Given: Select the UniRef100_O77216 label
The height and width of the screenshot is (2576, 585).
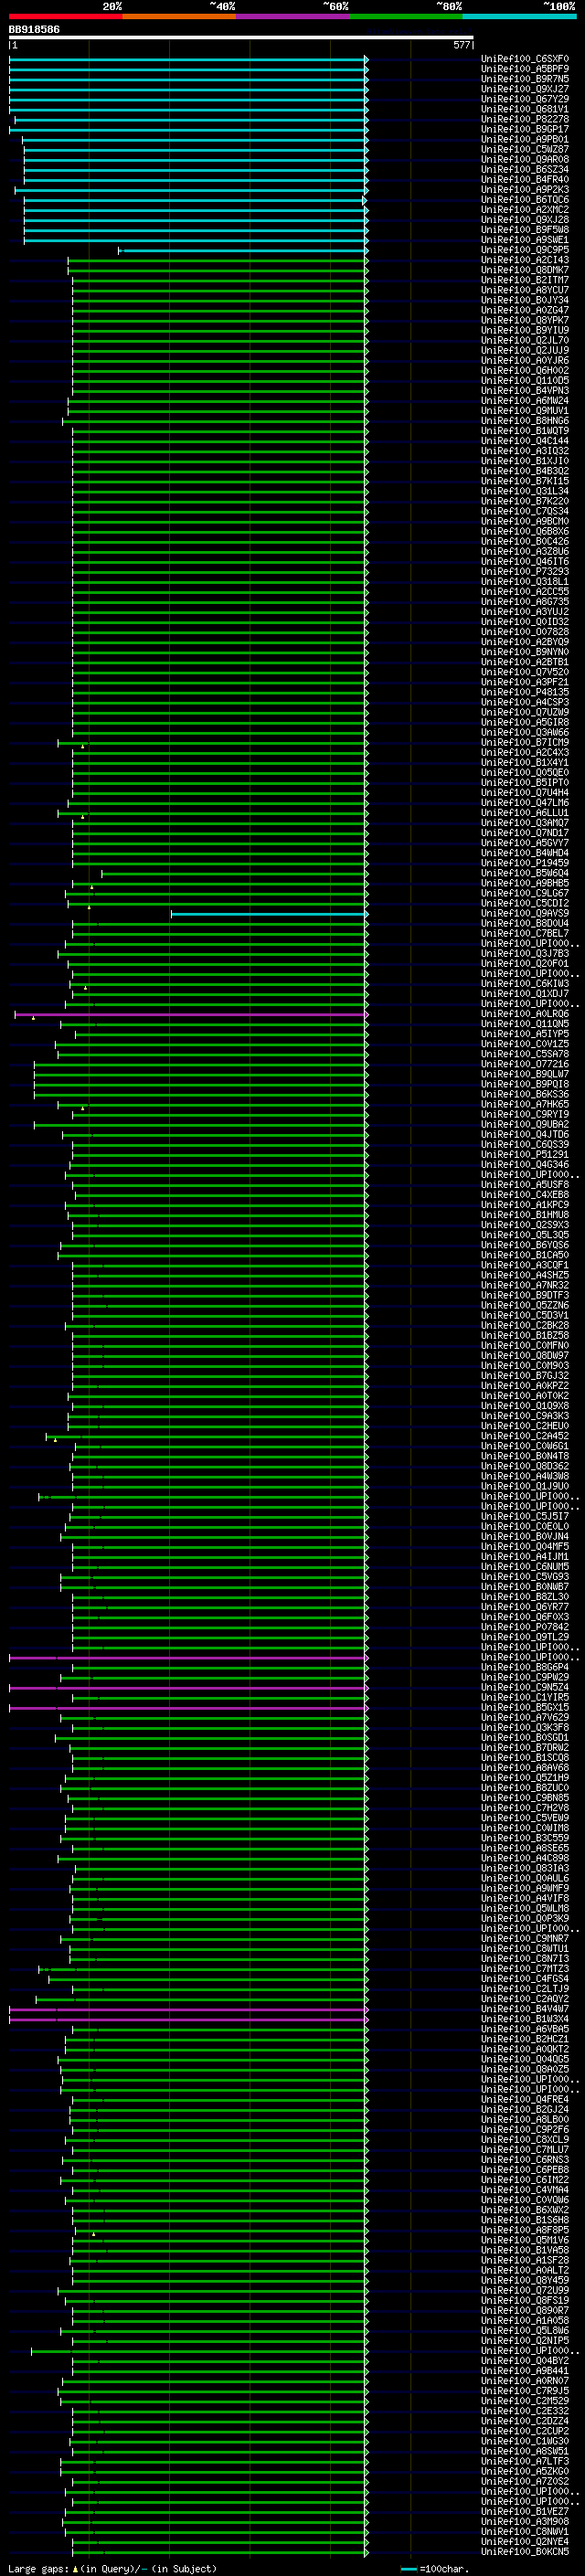Looking at the screenshot, I should pyautogui.click(x=525, y=1064).
